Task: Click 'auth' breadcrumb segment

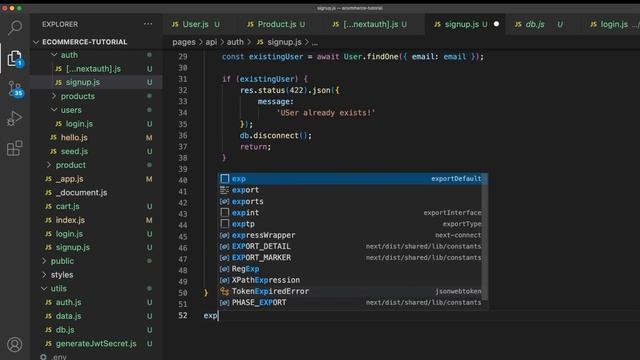Action: click(x=235, y=42)
